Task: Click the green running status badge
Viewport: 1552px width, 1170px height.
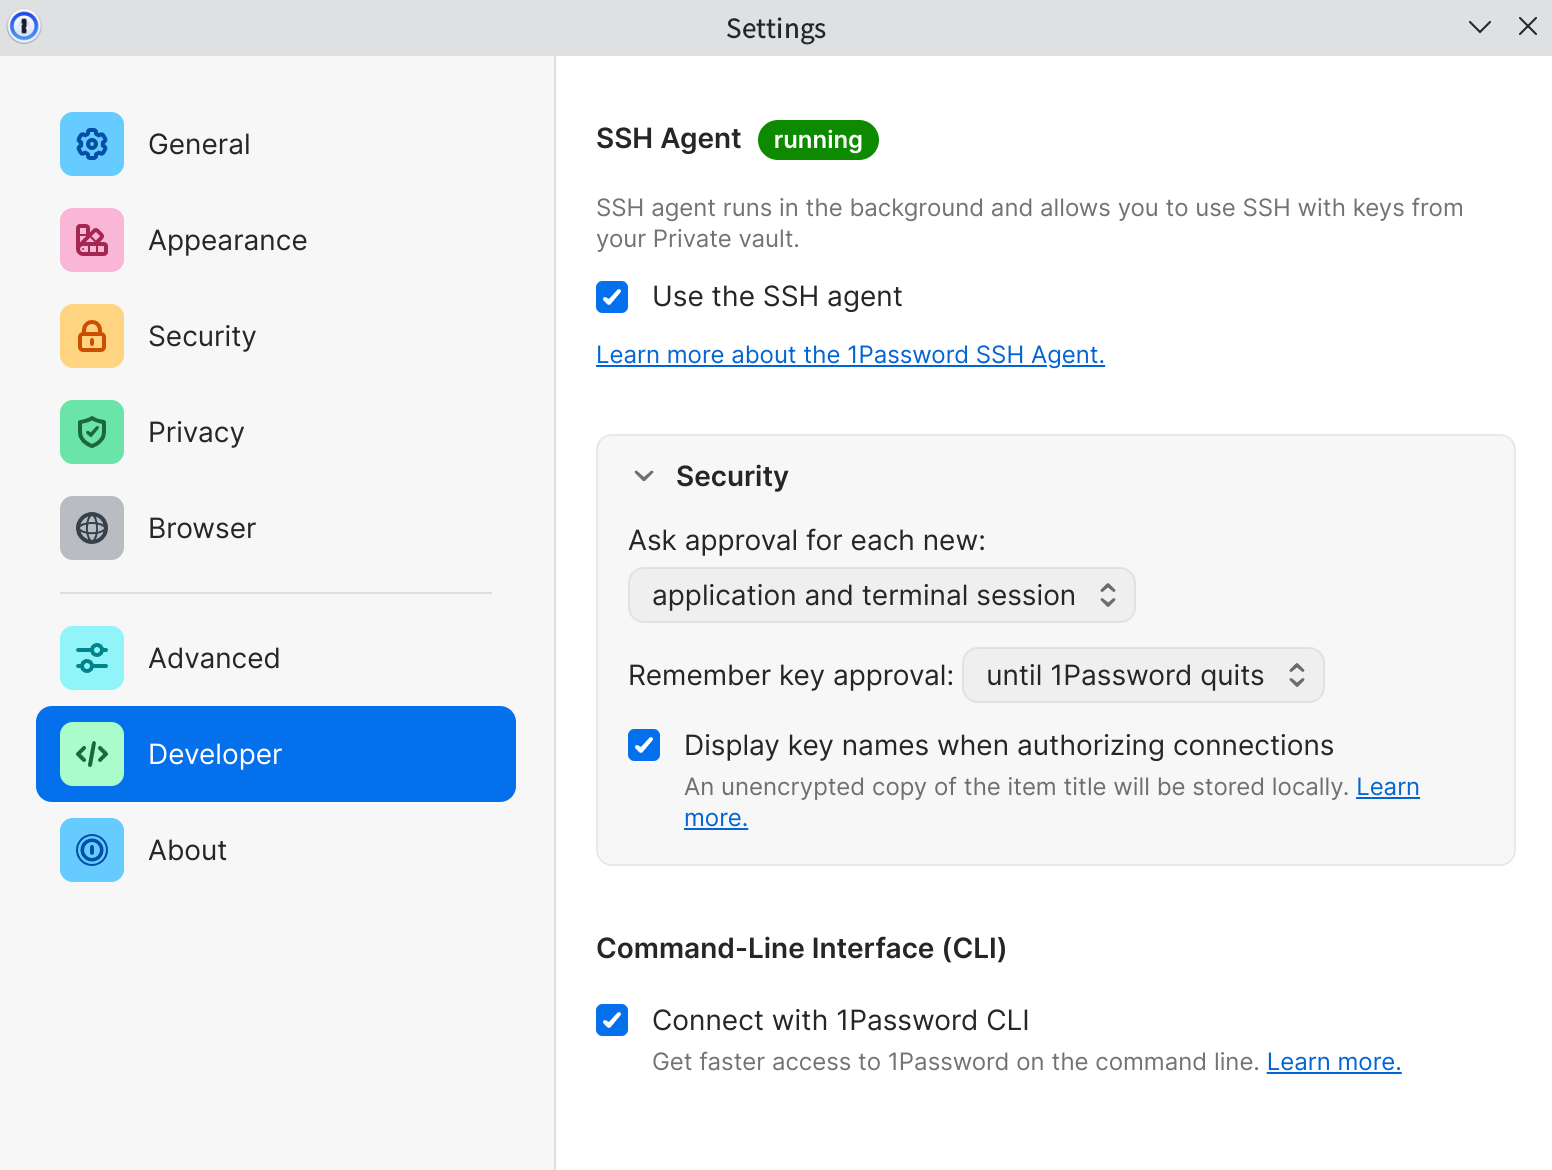Action: pos(818,140)
